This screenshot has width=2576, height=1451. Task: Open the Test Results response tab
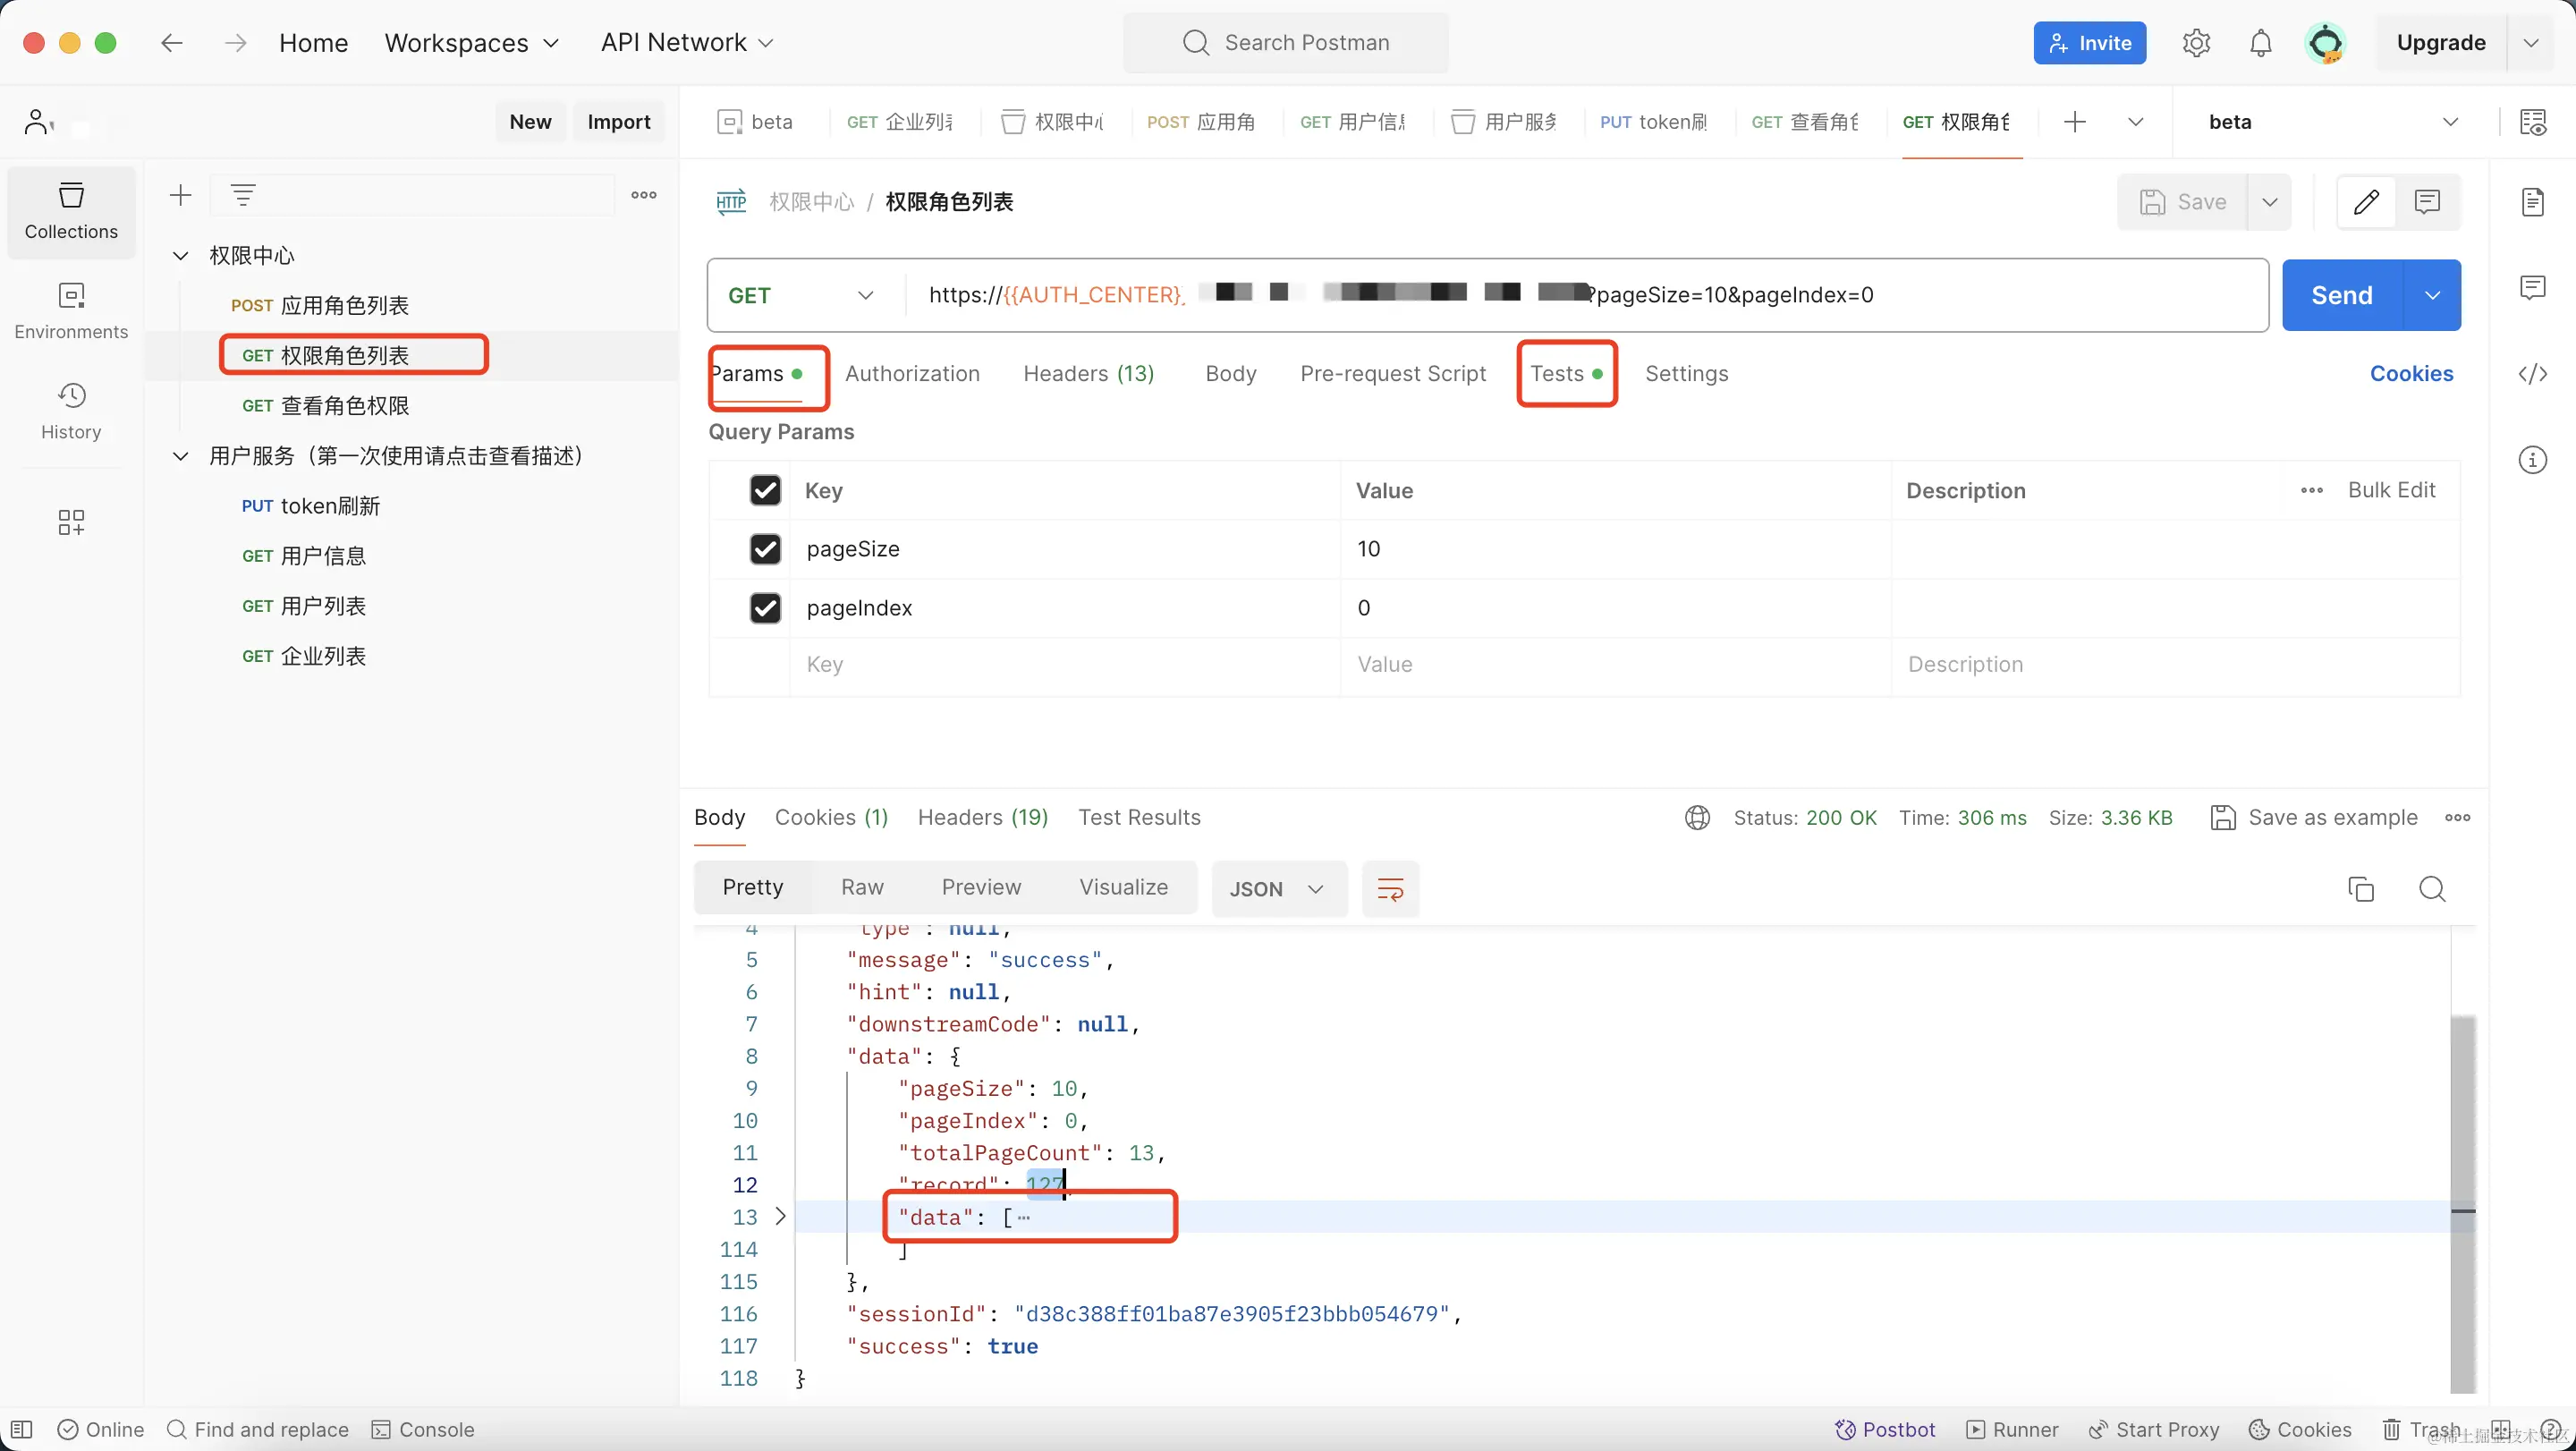(1139, 817)
